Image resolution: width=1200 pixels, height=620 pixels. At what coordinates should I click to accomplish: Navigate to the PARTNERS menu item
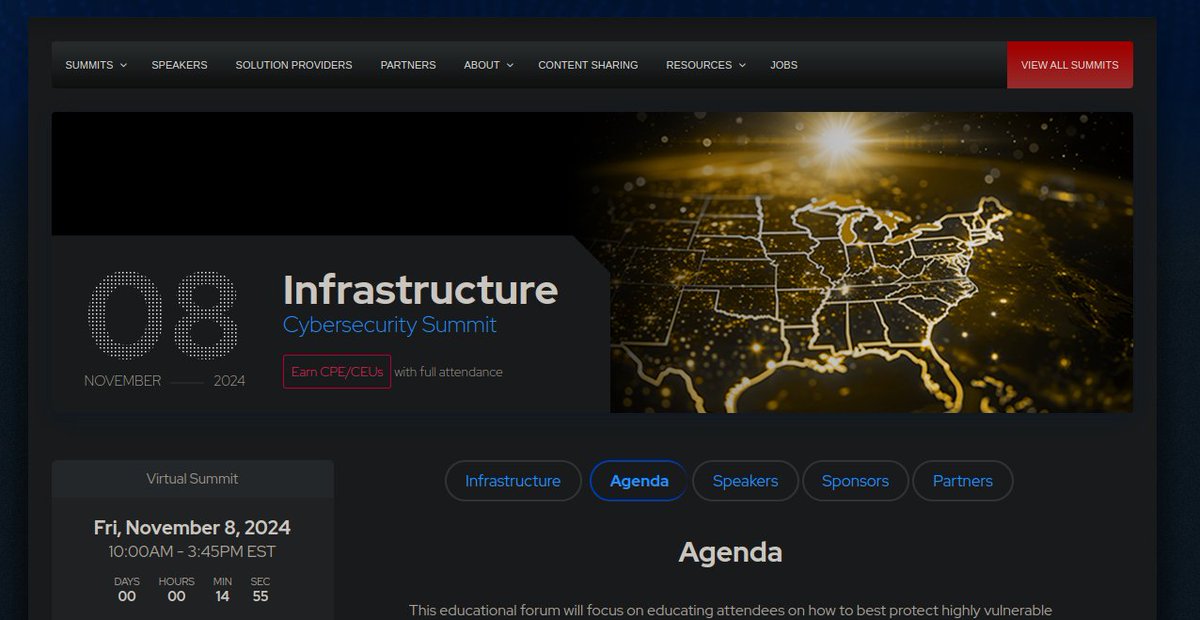[407, 64]
